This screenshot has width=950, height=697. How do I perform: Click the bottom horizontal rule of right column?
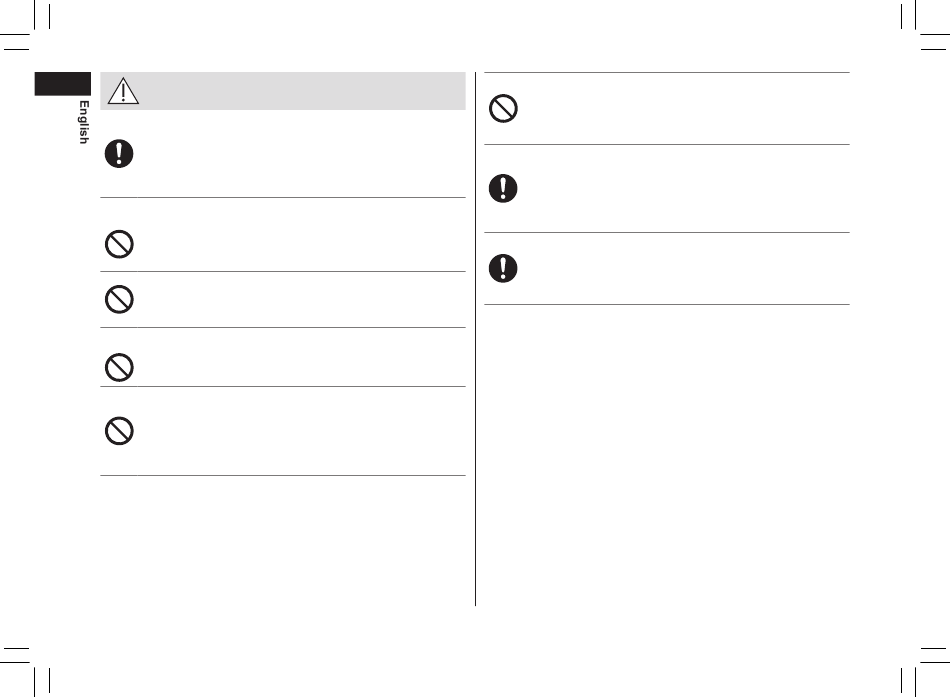tap(667, 304)
